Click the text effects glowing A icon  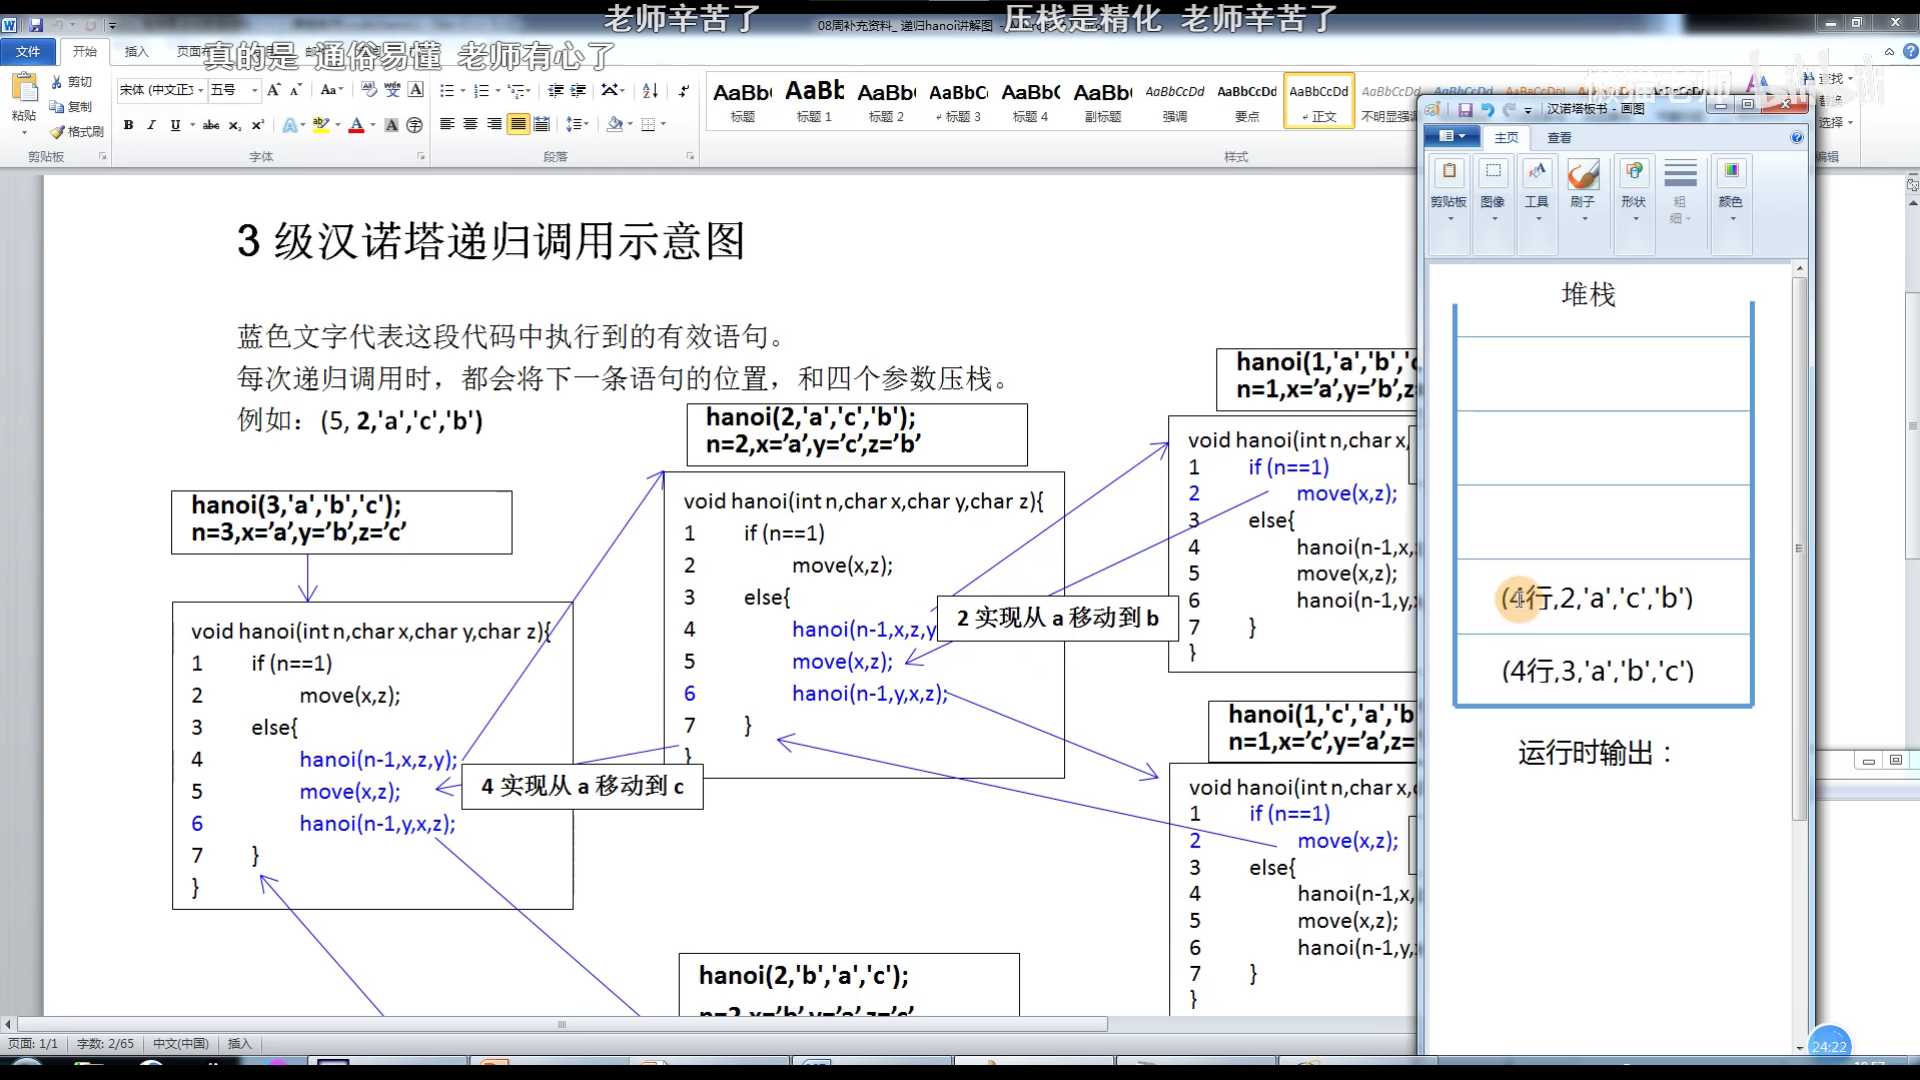pos(289,125)
